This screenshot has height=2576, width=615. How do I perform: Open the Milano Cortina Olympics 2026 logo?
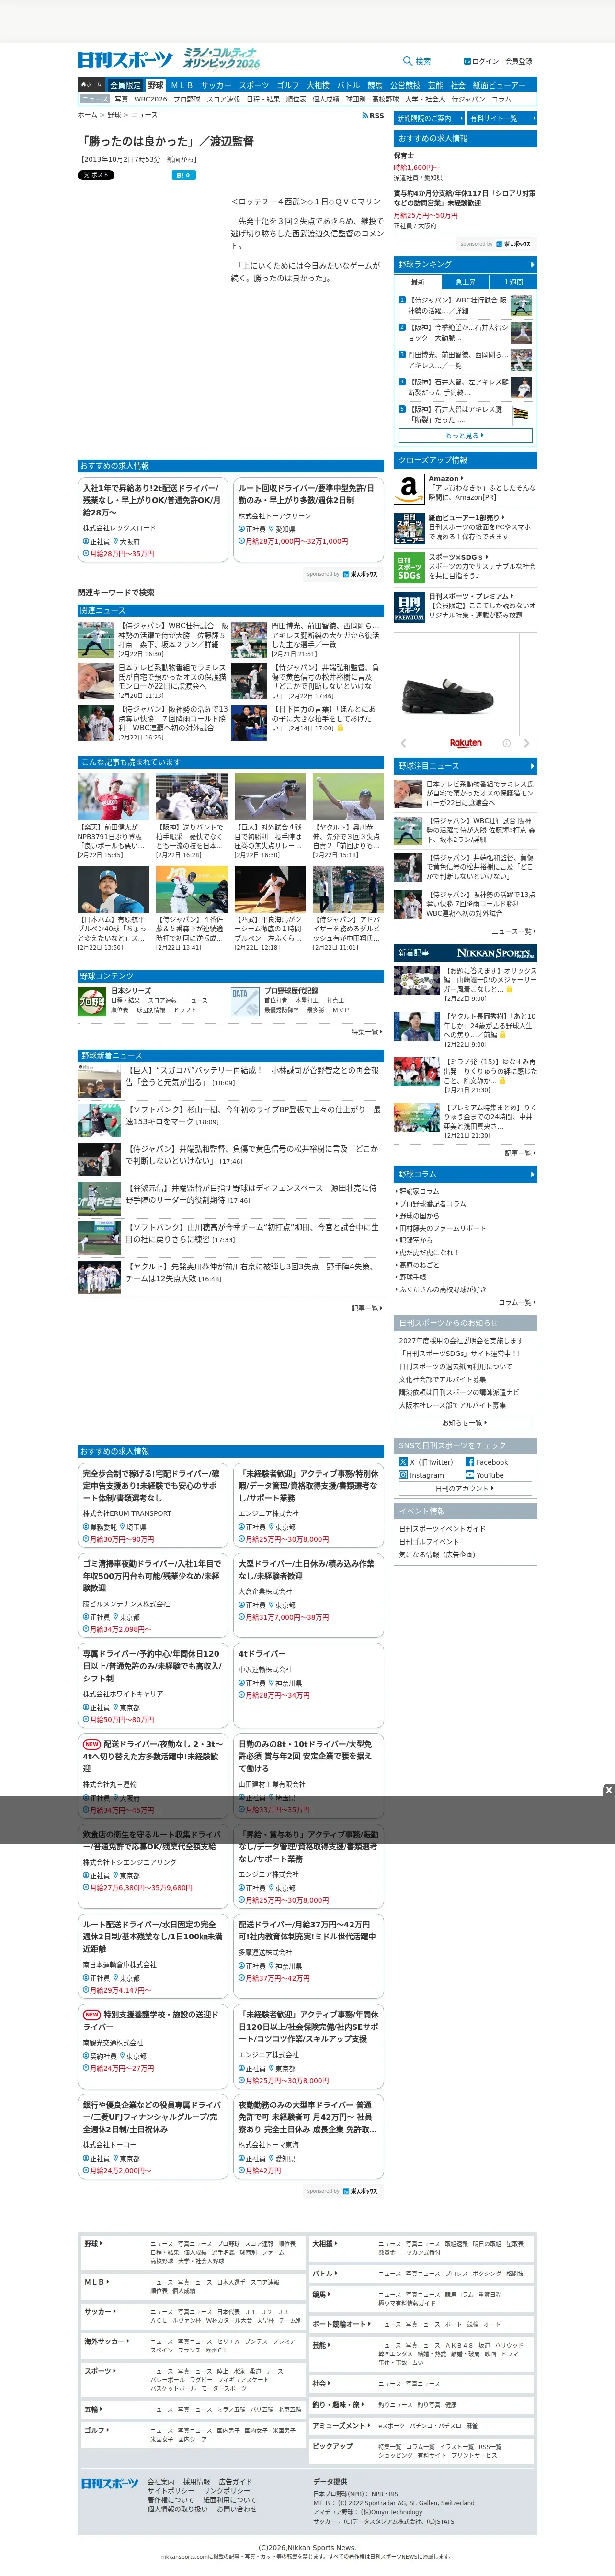[x=221, y=58]
